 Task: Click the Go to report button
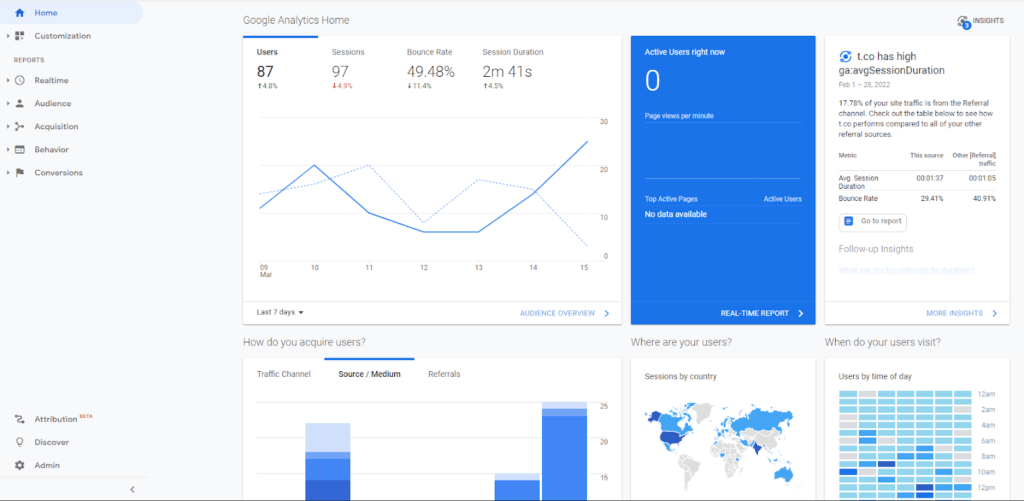tap(872, 221)
